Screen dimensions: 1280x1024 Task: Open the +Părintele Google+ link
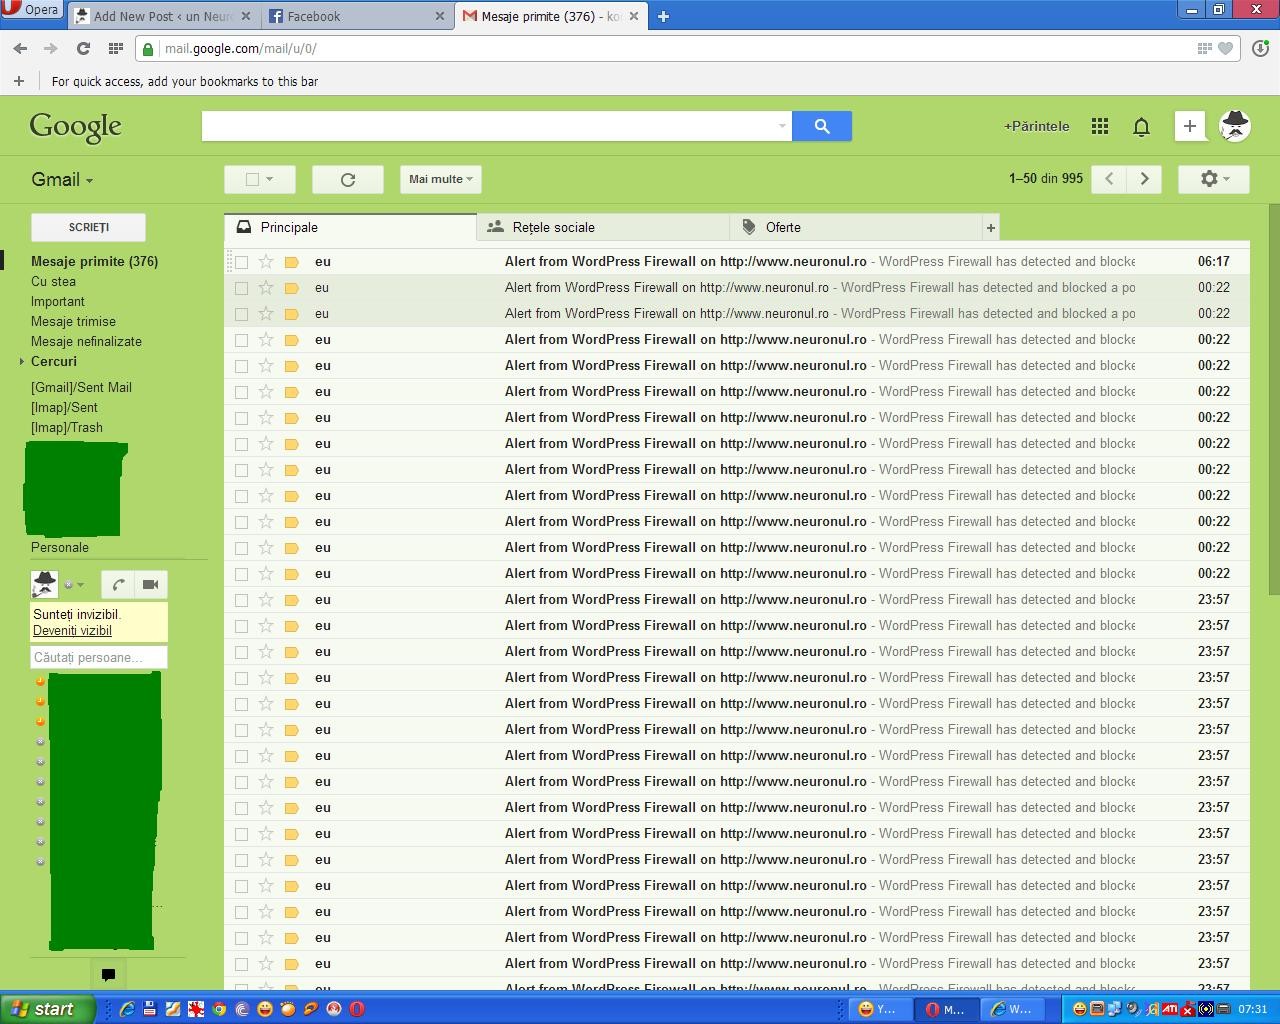[1036, 126]
